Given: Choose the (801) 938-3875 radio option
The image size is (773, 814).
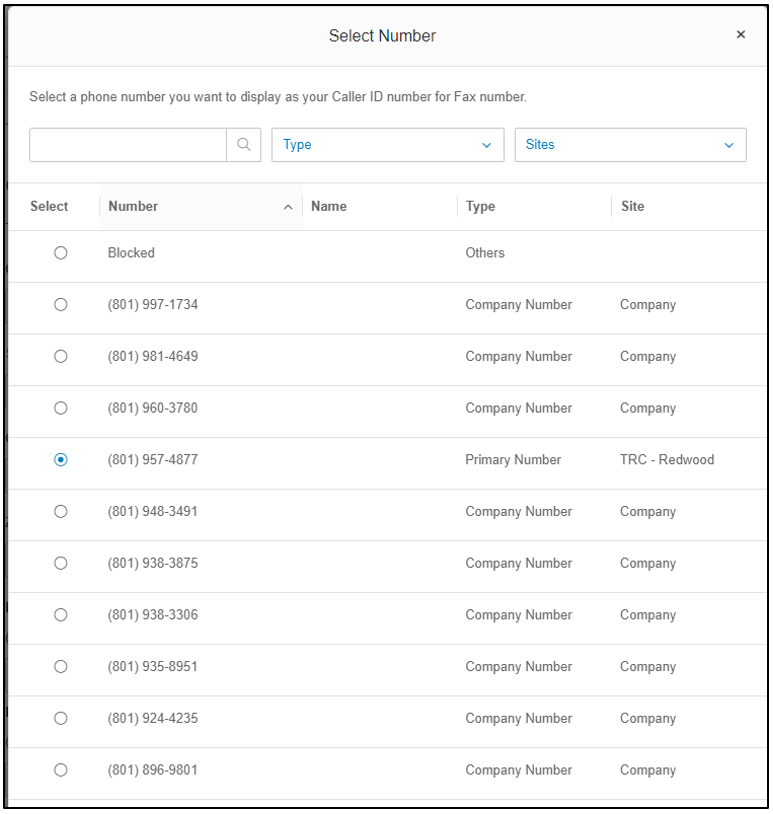Looking at the screenshot, I should (x=61, y=563).
